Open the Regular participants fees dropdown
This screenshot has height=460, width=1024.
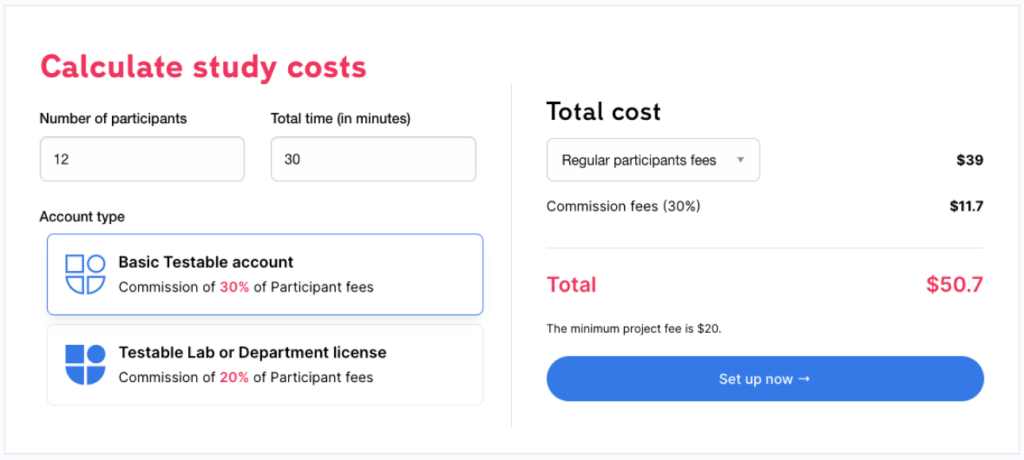[653, 160]
